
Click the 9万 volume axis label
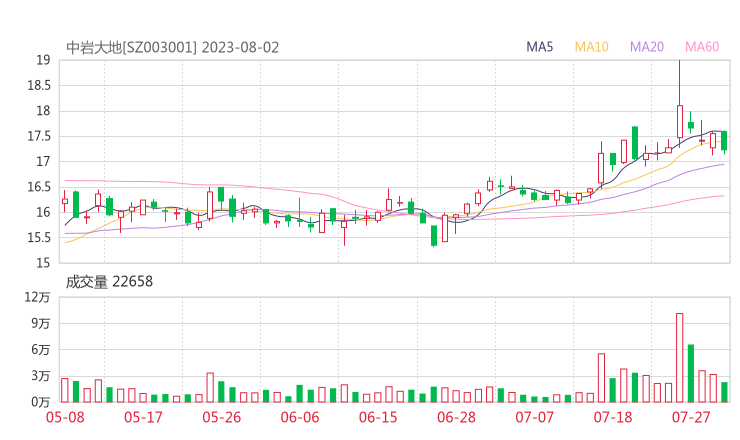pyautogui.click(x=41, y=324)
